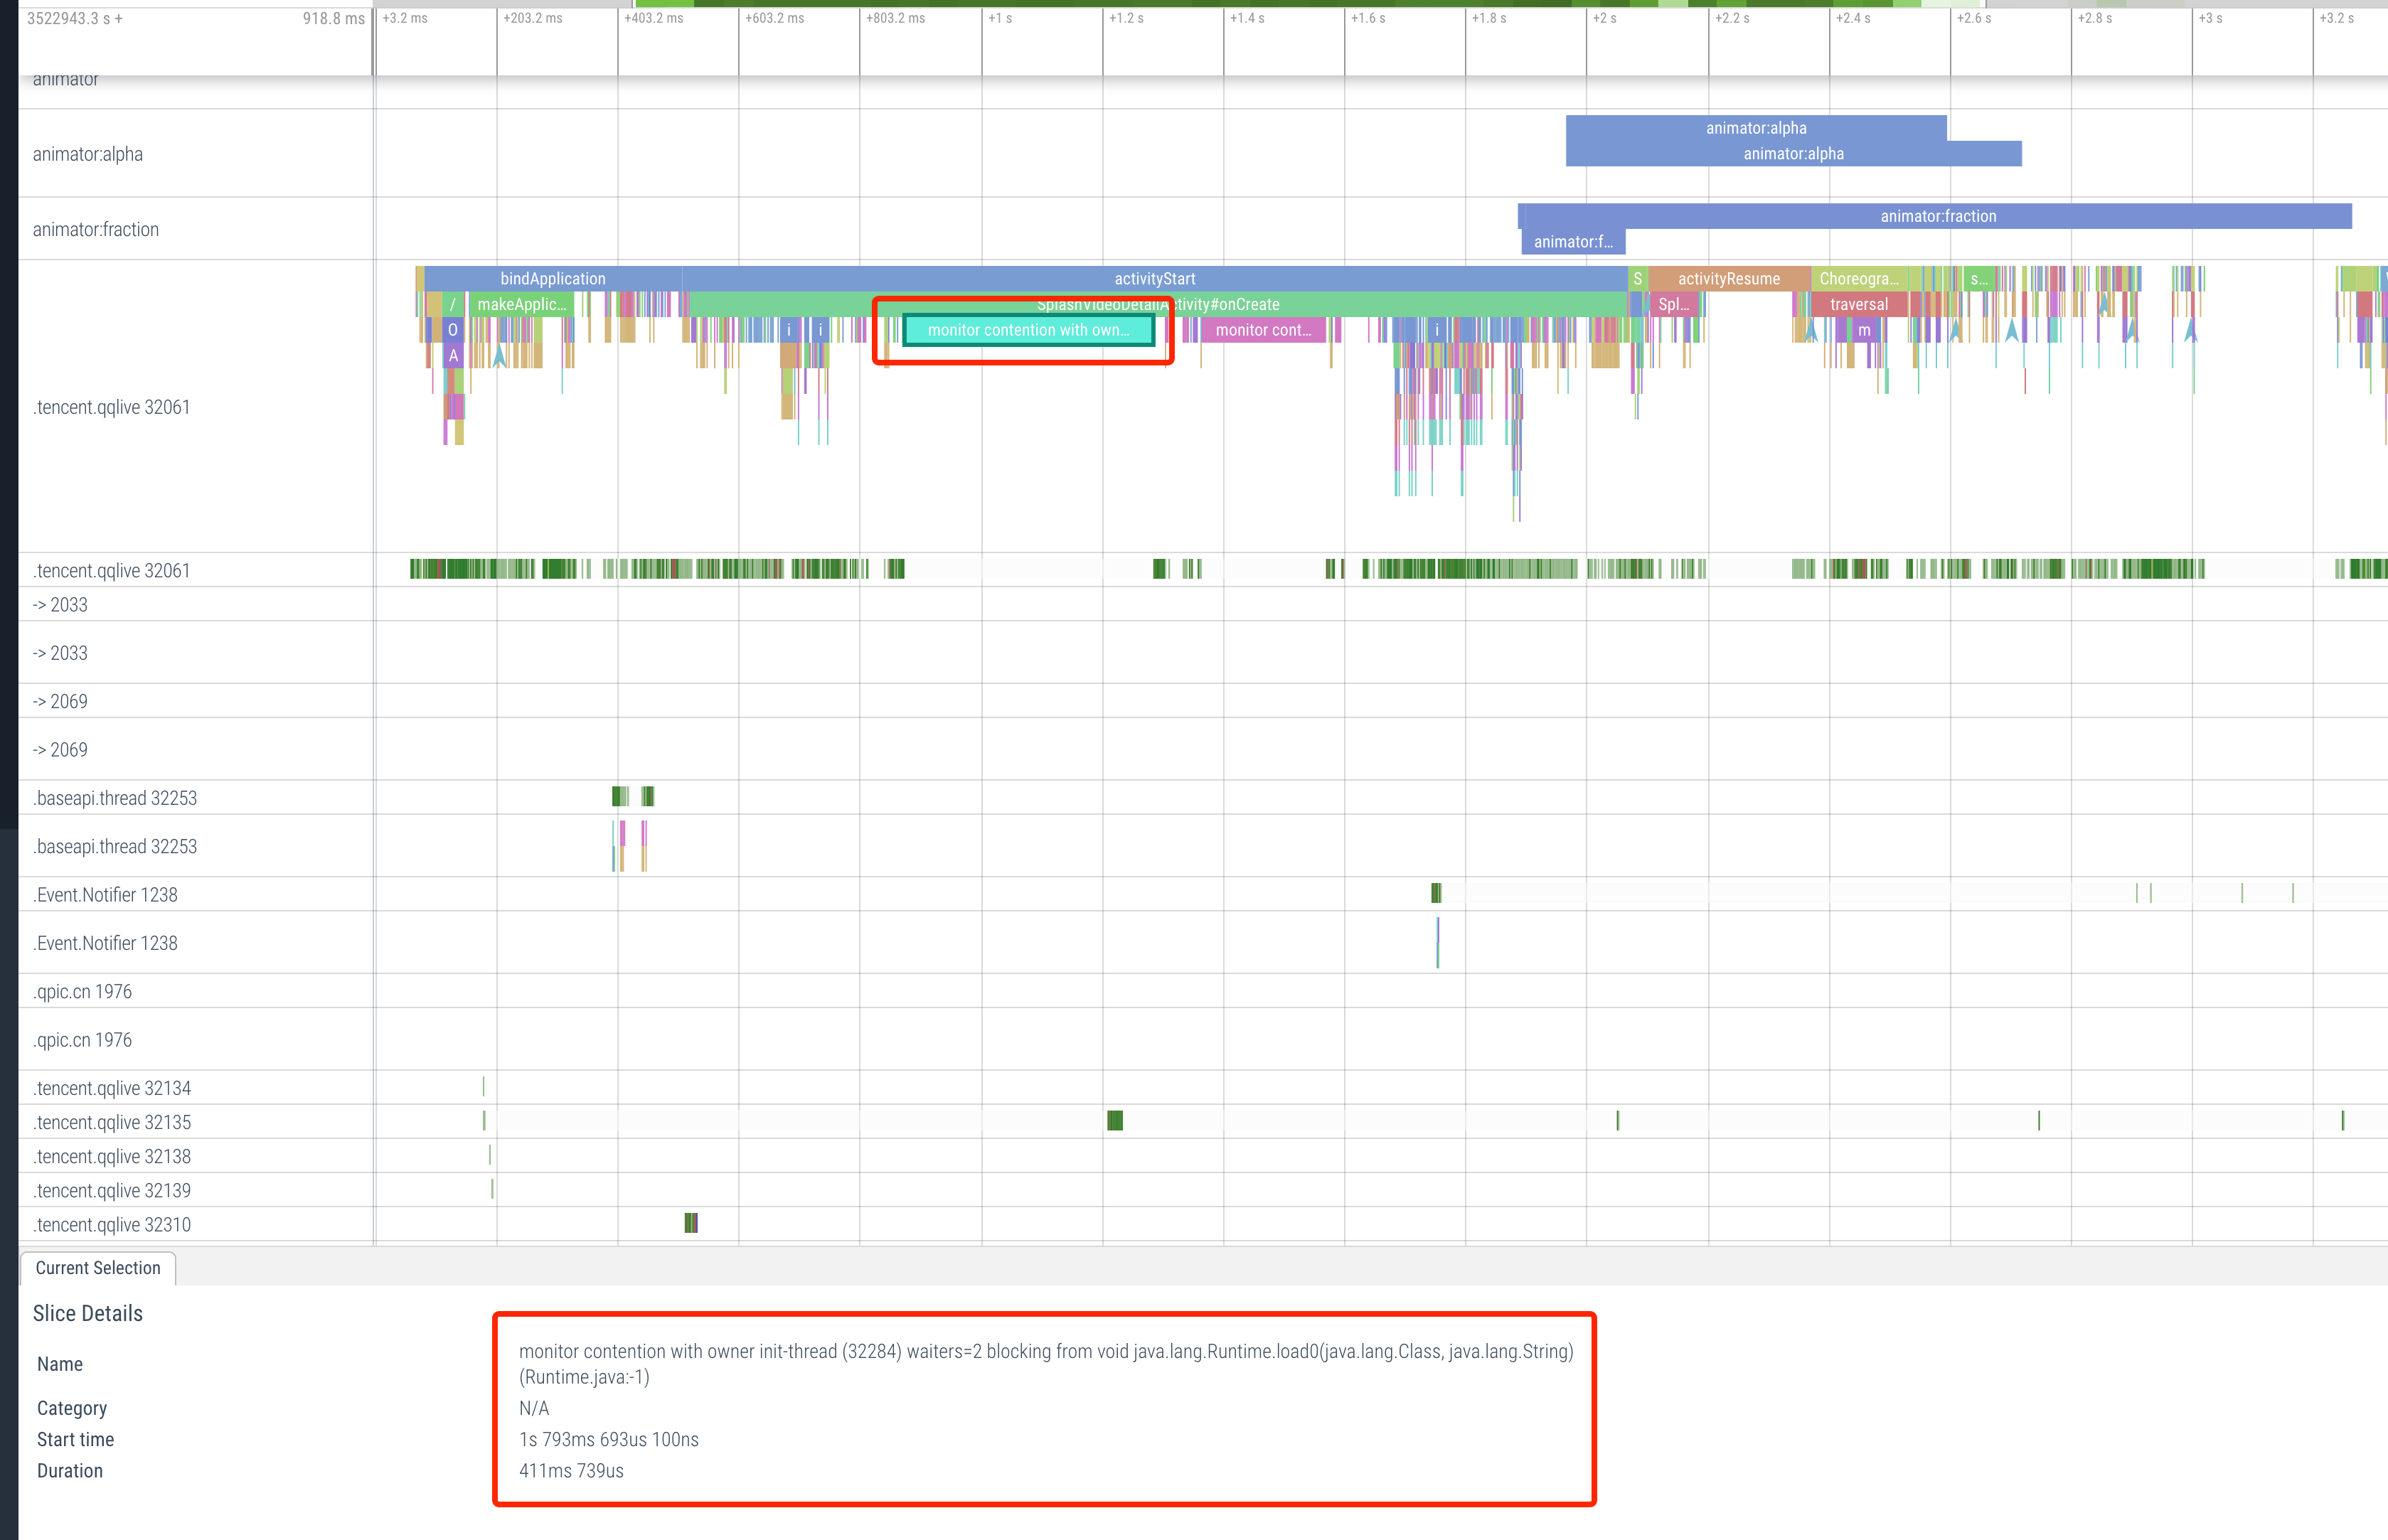
Task: Click the .tencent.qqlive 32310 track label
Action: pos(112,1224)
